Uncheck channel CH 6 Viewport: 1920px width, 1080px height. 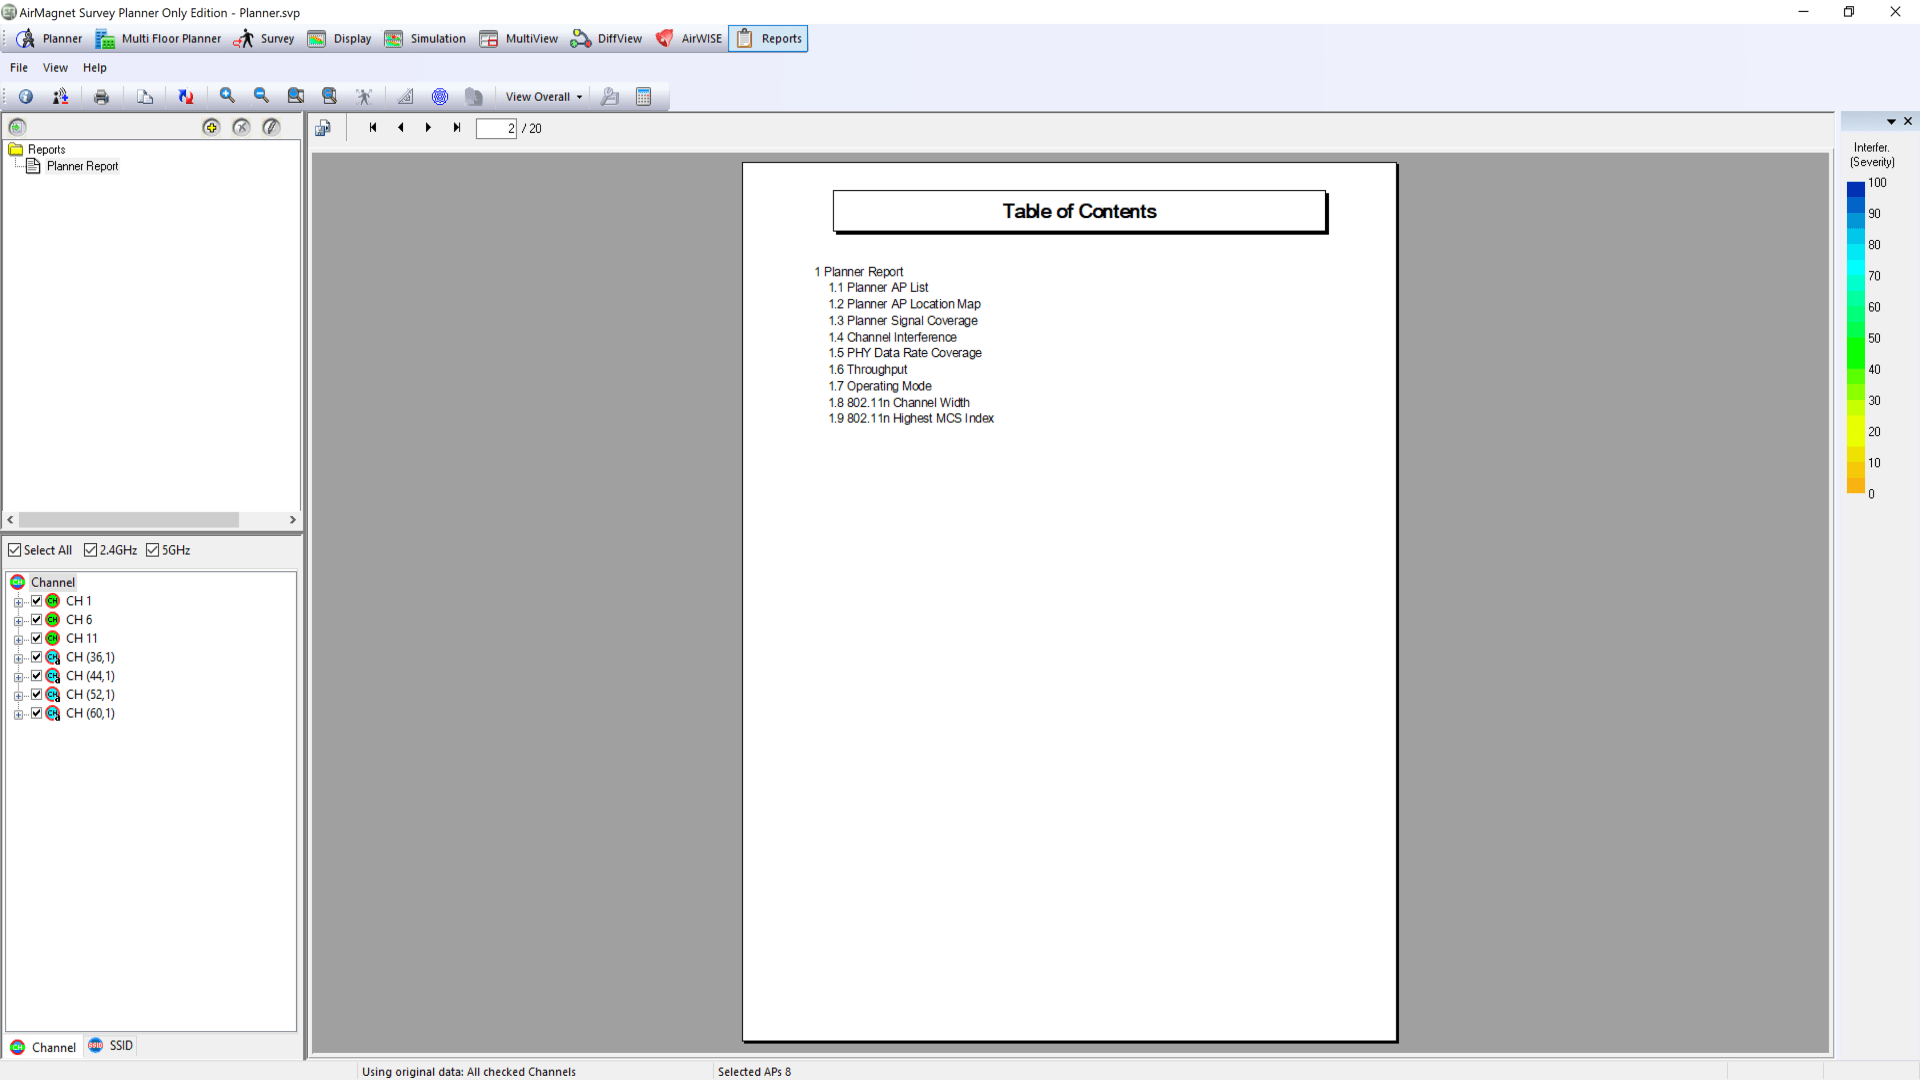36,619
